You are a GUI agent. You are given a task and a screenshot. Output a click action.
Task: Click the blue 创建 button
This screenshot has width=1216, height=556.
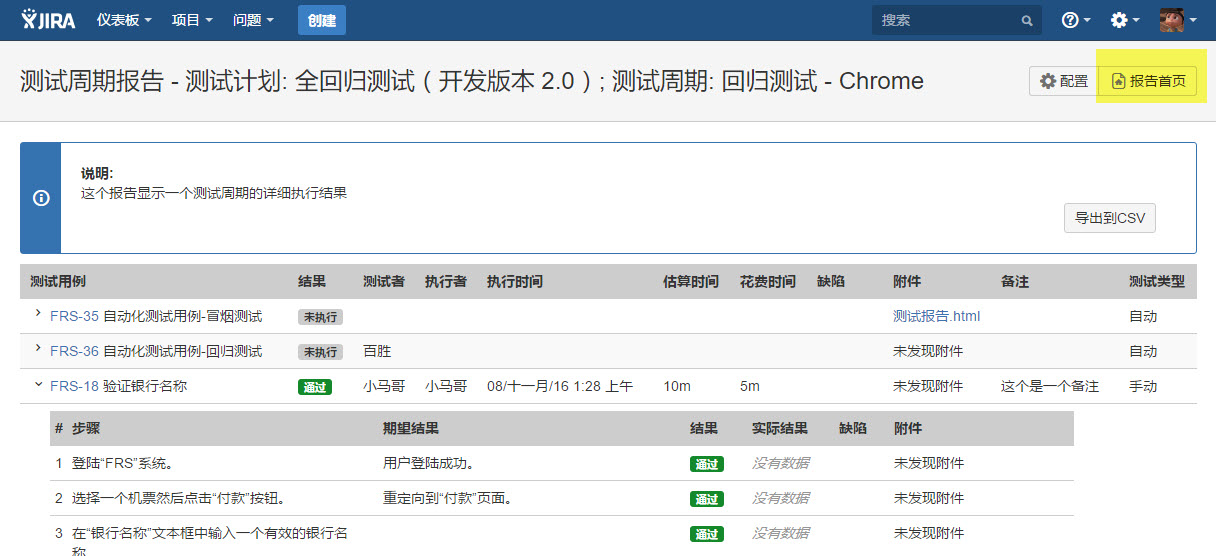point(321,20)
